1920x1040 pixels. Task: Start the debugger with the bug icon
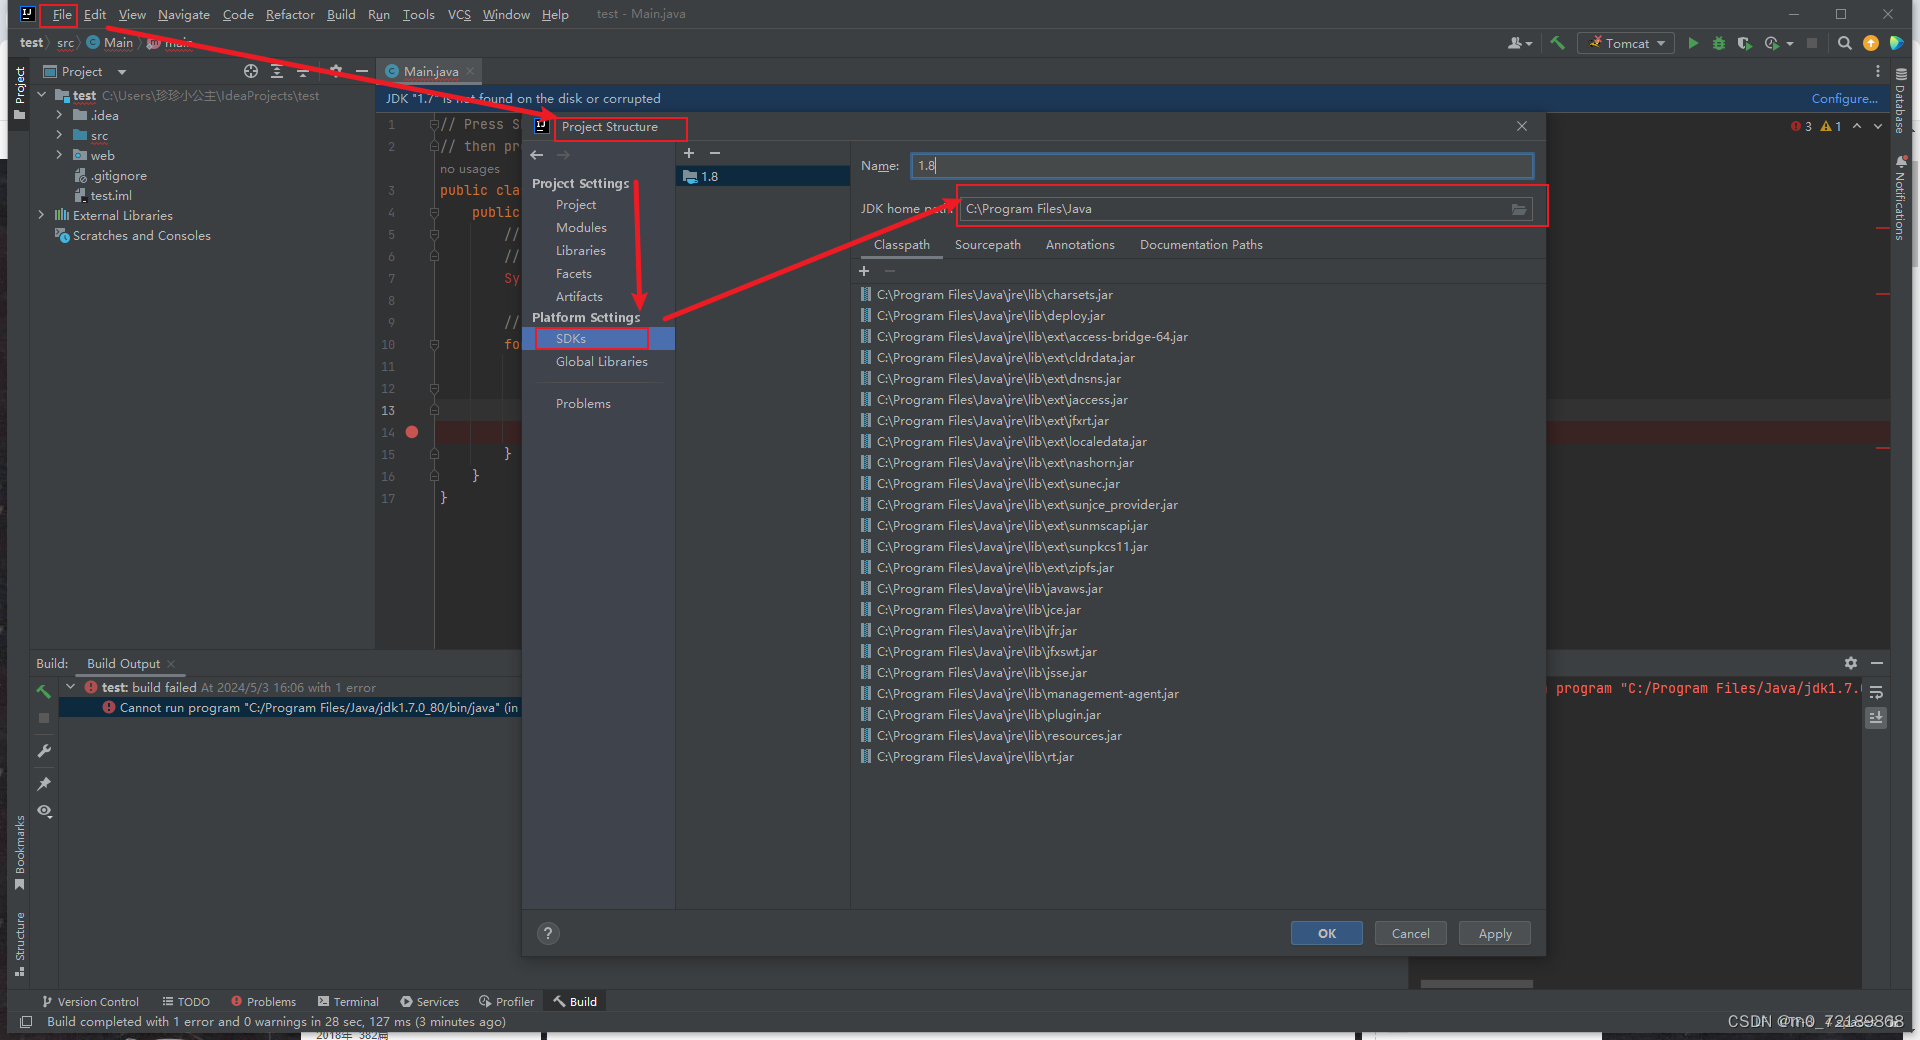tap(1719, 43)
